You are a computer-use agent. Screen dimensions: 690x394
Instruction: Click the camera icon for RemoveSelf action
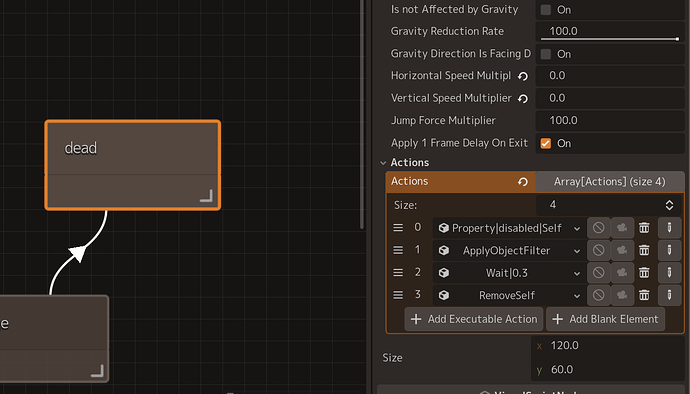622,295
